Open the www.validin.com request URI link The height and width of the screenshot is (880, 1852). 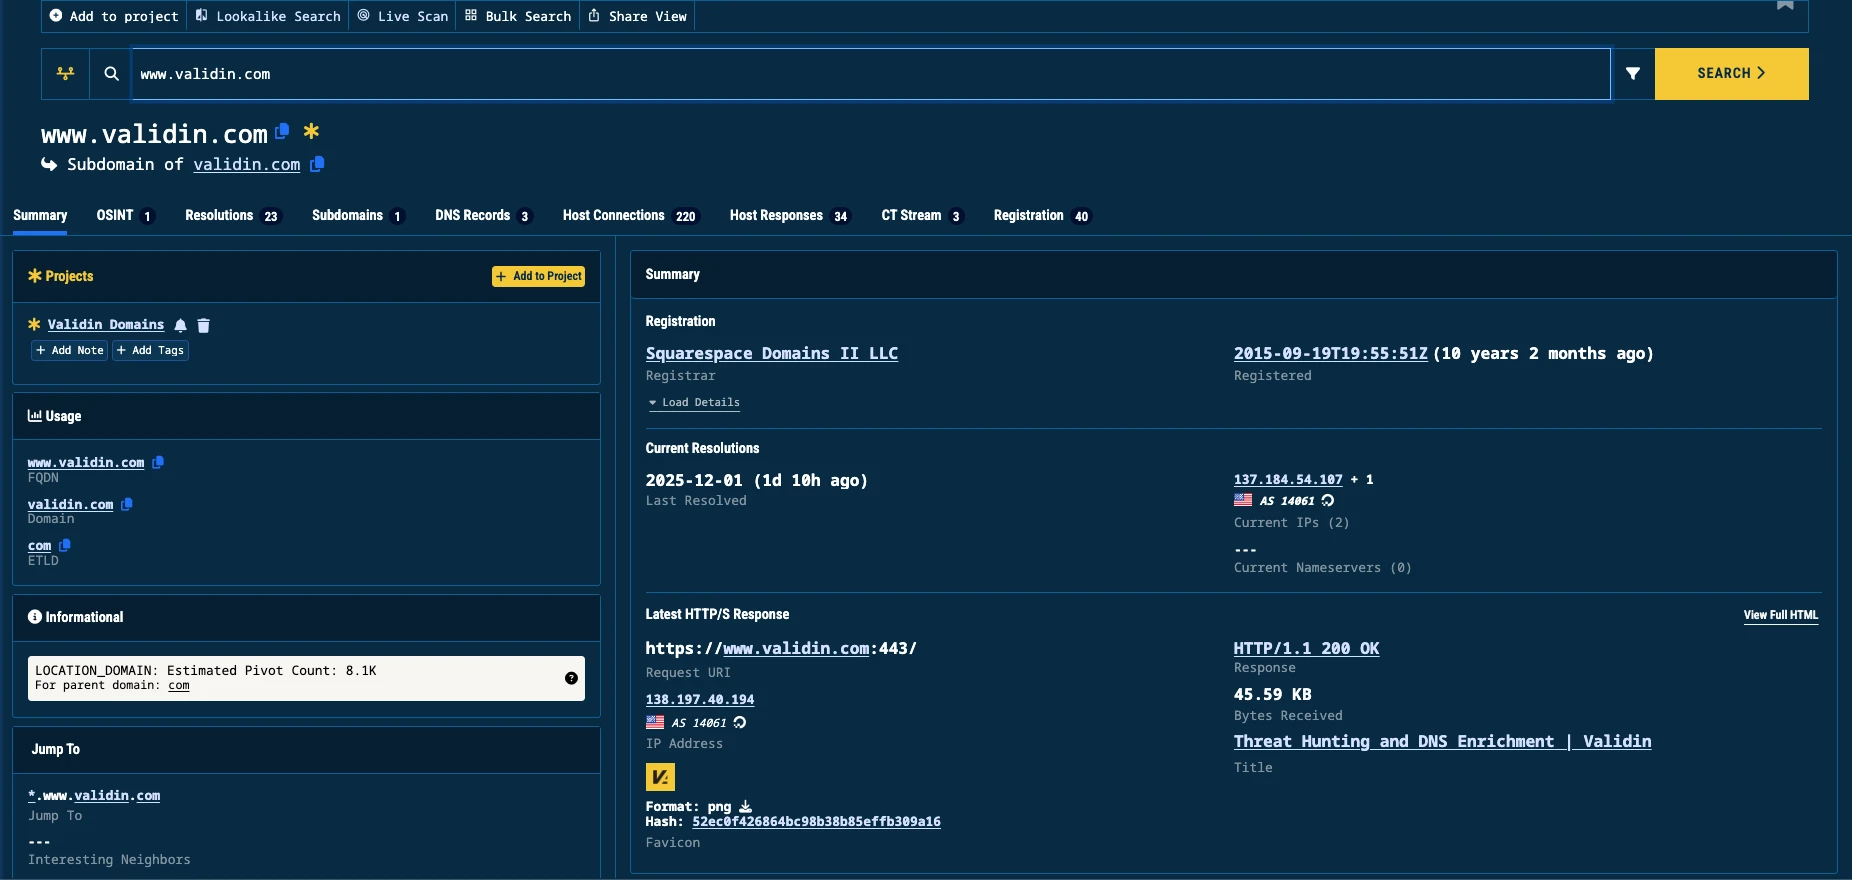[x=796, y=648]
